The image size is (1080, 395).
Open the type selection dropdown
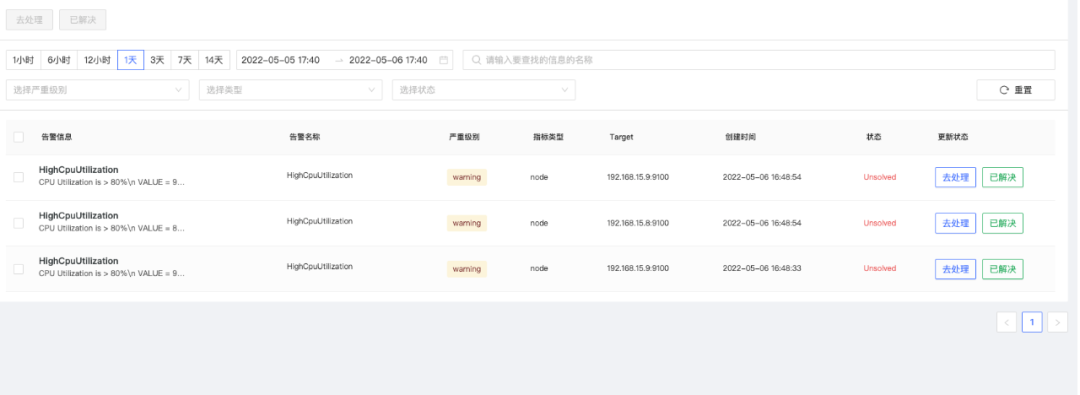[x=291, y=90]
